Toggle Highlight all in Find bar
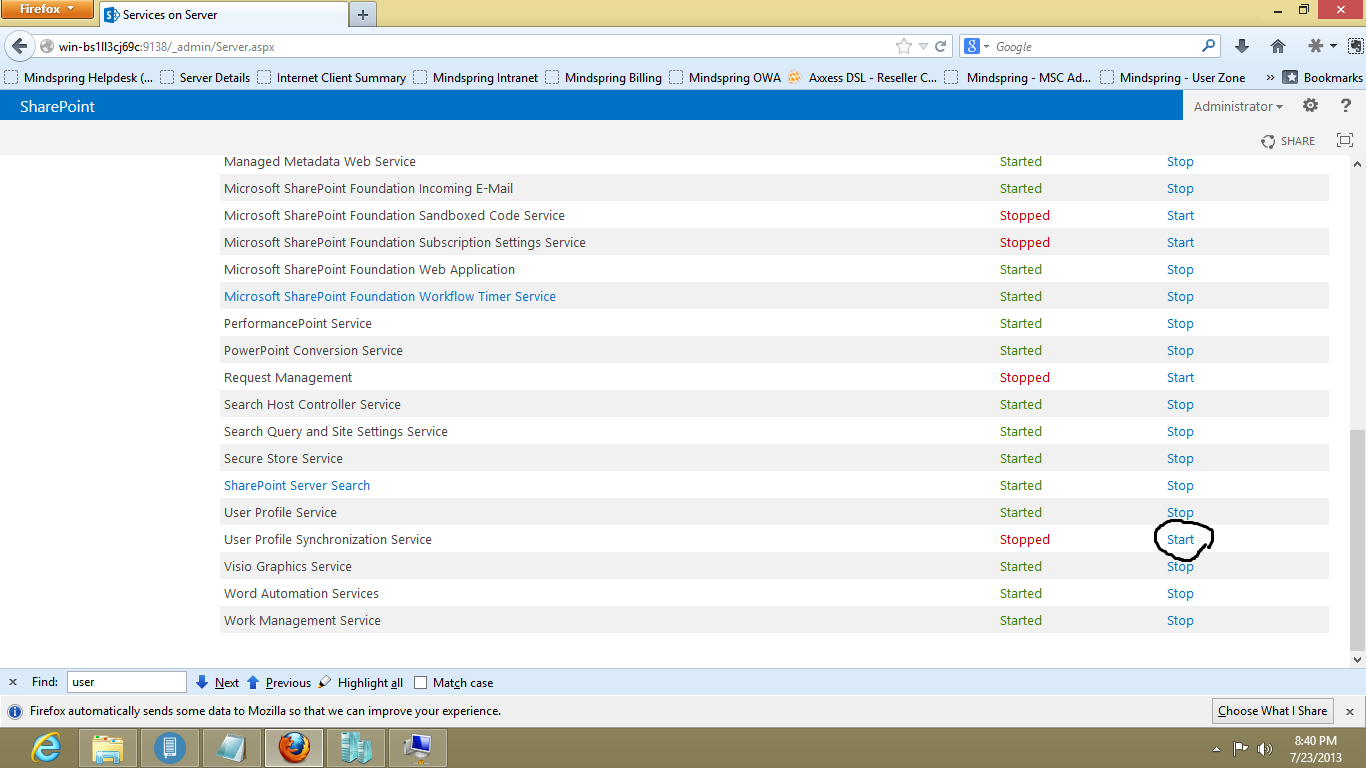 360,682
